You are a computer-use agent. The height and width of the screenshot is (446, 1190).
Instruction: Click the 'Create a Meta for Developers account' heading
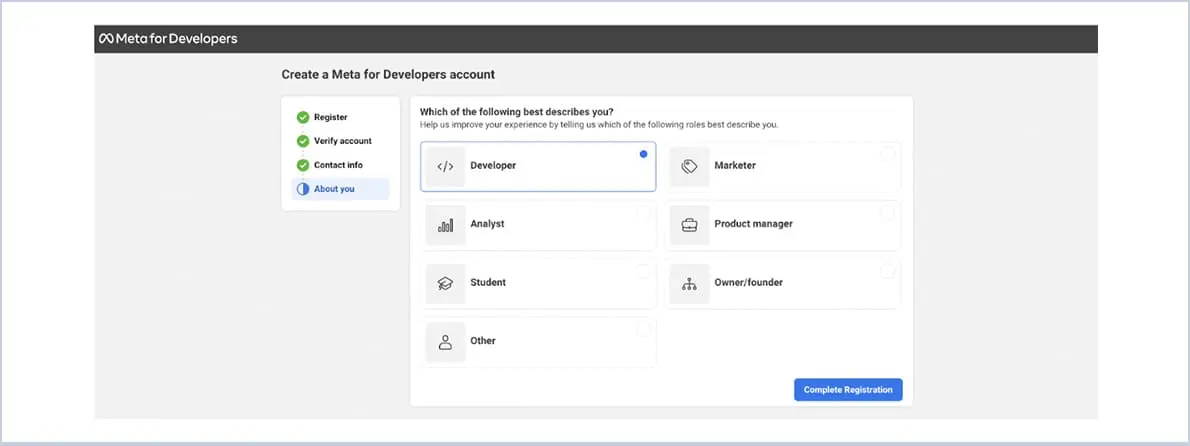[x=388, y=74]
